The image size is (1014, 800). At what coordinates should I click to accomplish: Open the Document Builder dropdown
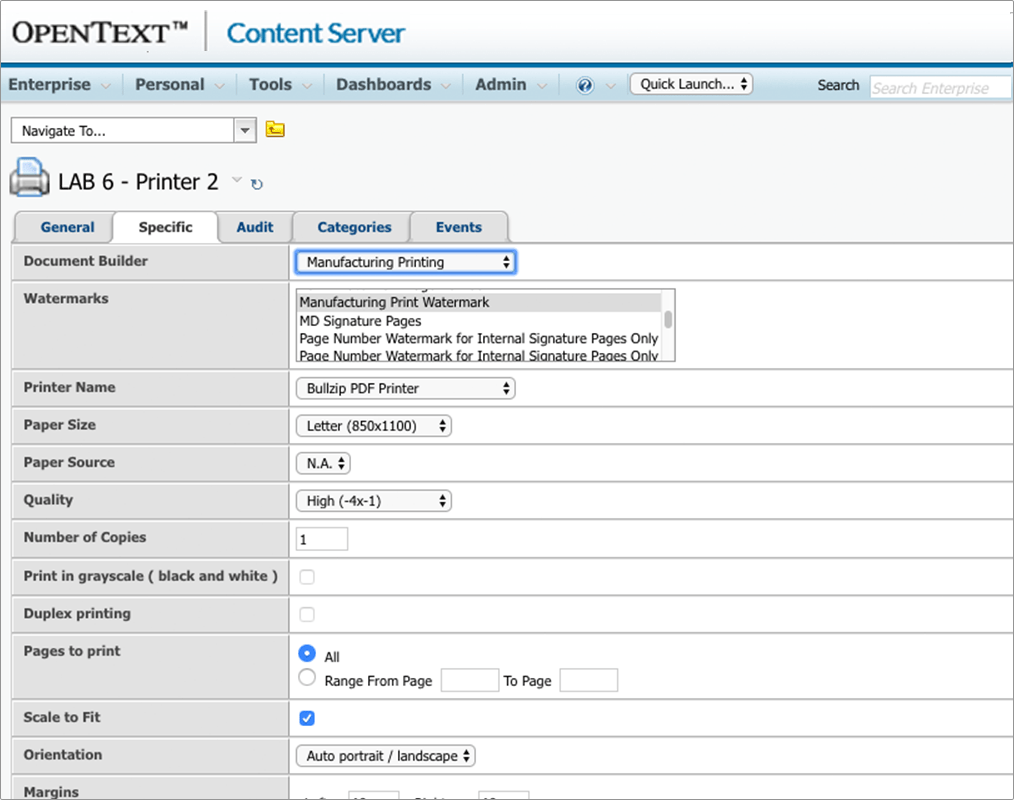[405, 262]
